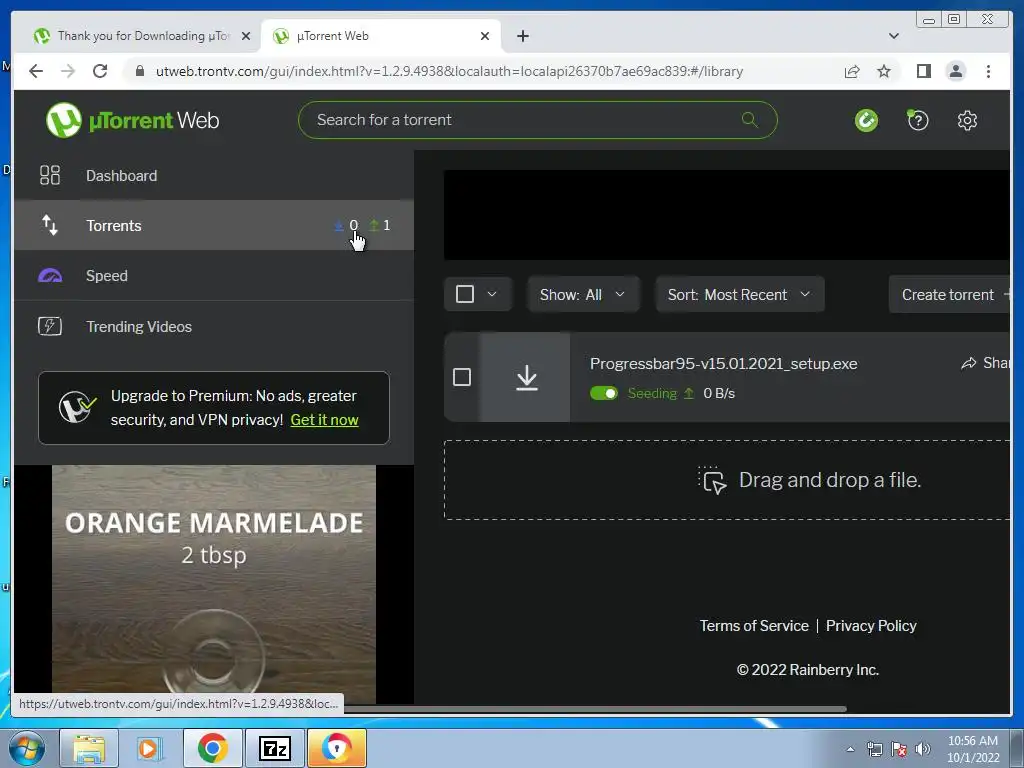Open the browser side panel icon

[x=923, y=71]
